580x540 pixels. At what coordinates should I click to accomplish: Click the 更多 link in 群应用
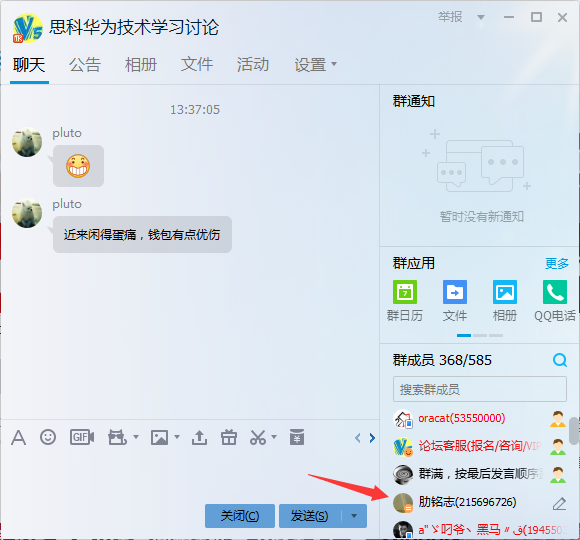coord(557,264)
